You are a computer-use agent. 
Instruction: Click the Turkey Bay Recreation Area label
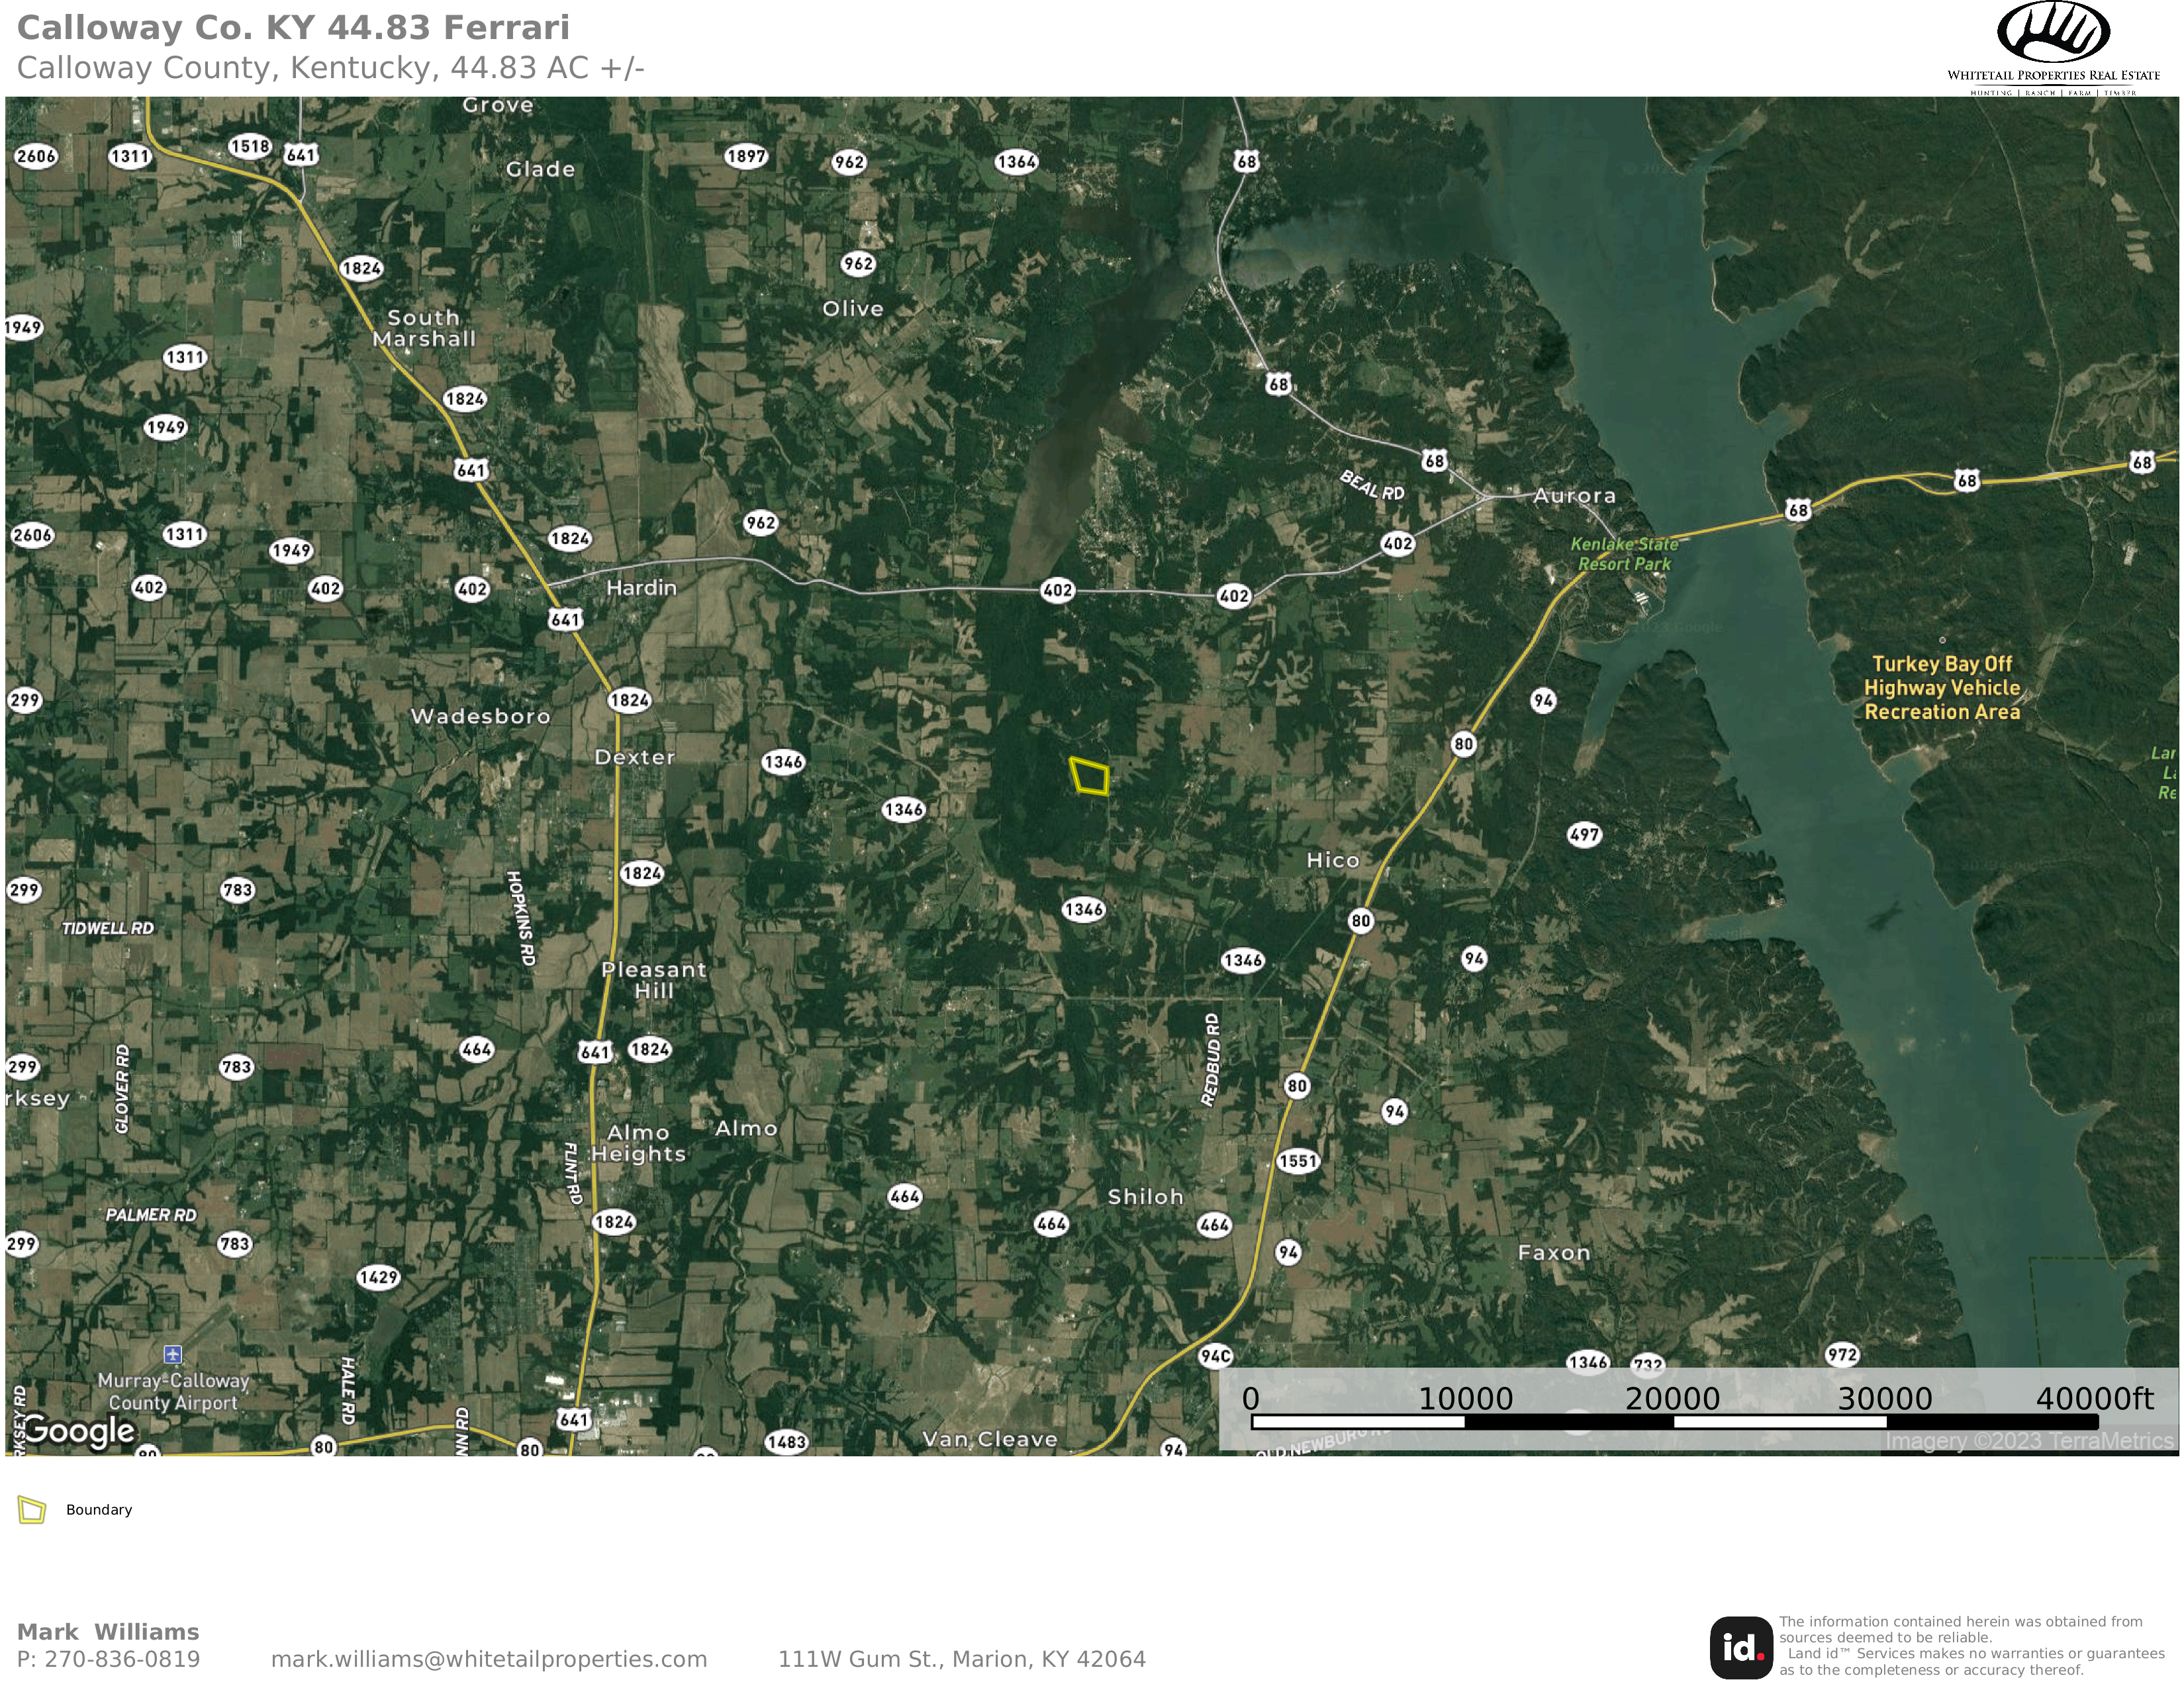pos(1942,688)
